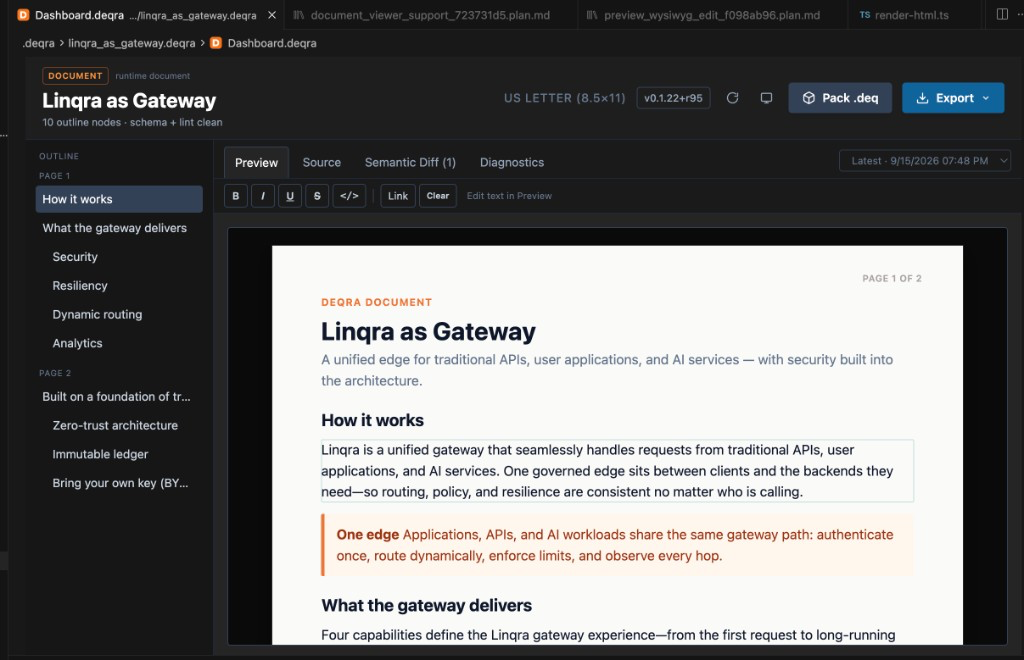The height and width of the screenshot is (660, 1024).
Task: Select the Security outline node
Action: 119,257
